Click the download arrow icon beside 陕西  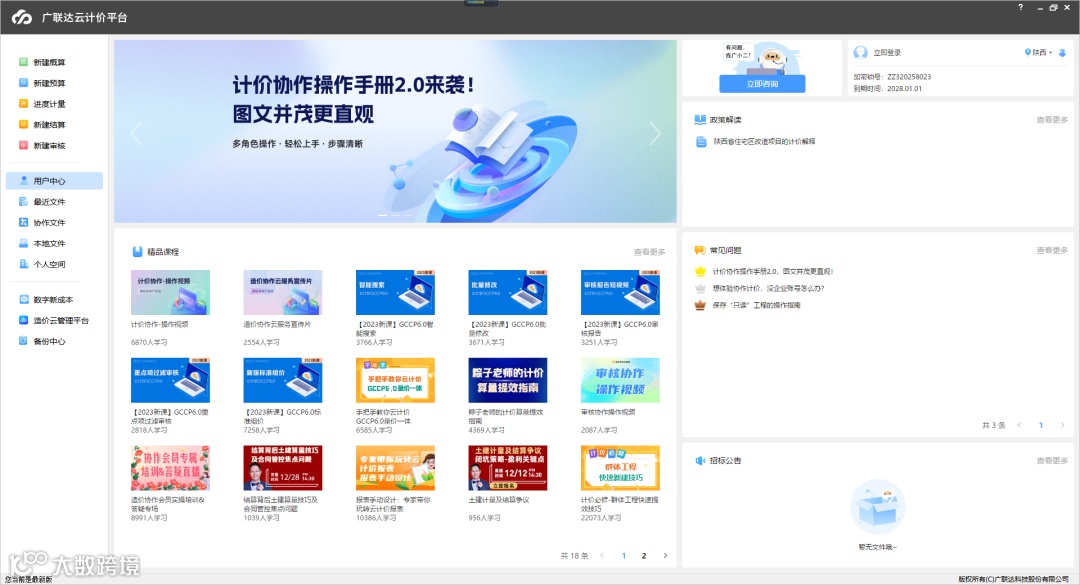(x=1062, y=52)
